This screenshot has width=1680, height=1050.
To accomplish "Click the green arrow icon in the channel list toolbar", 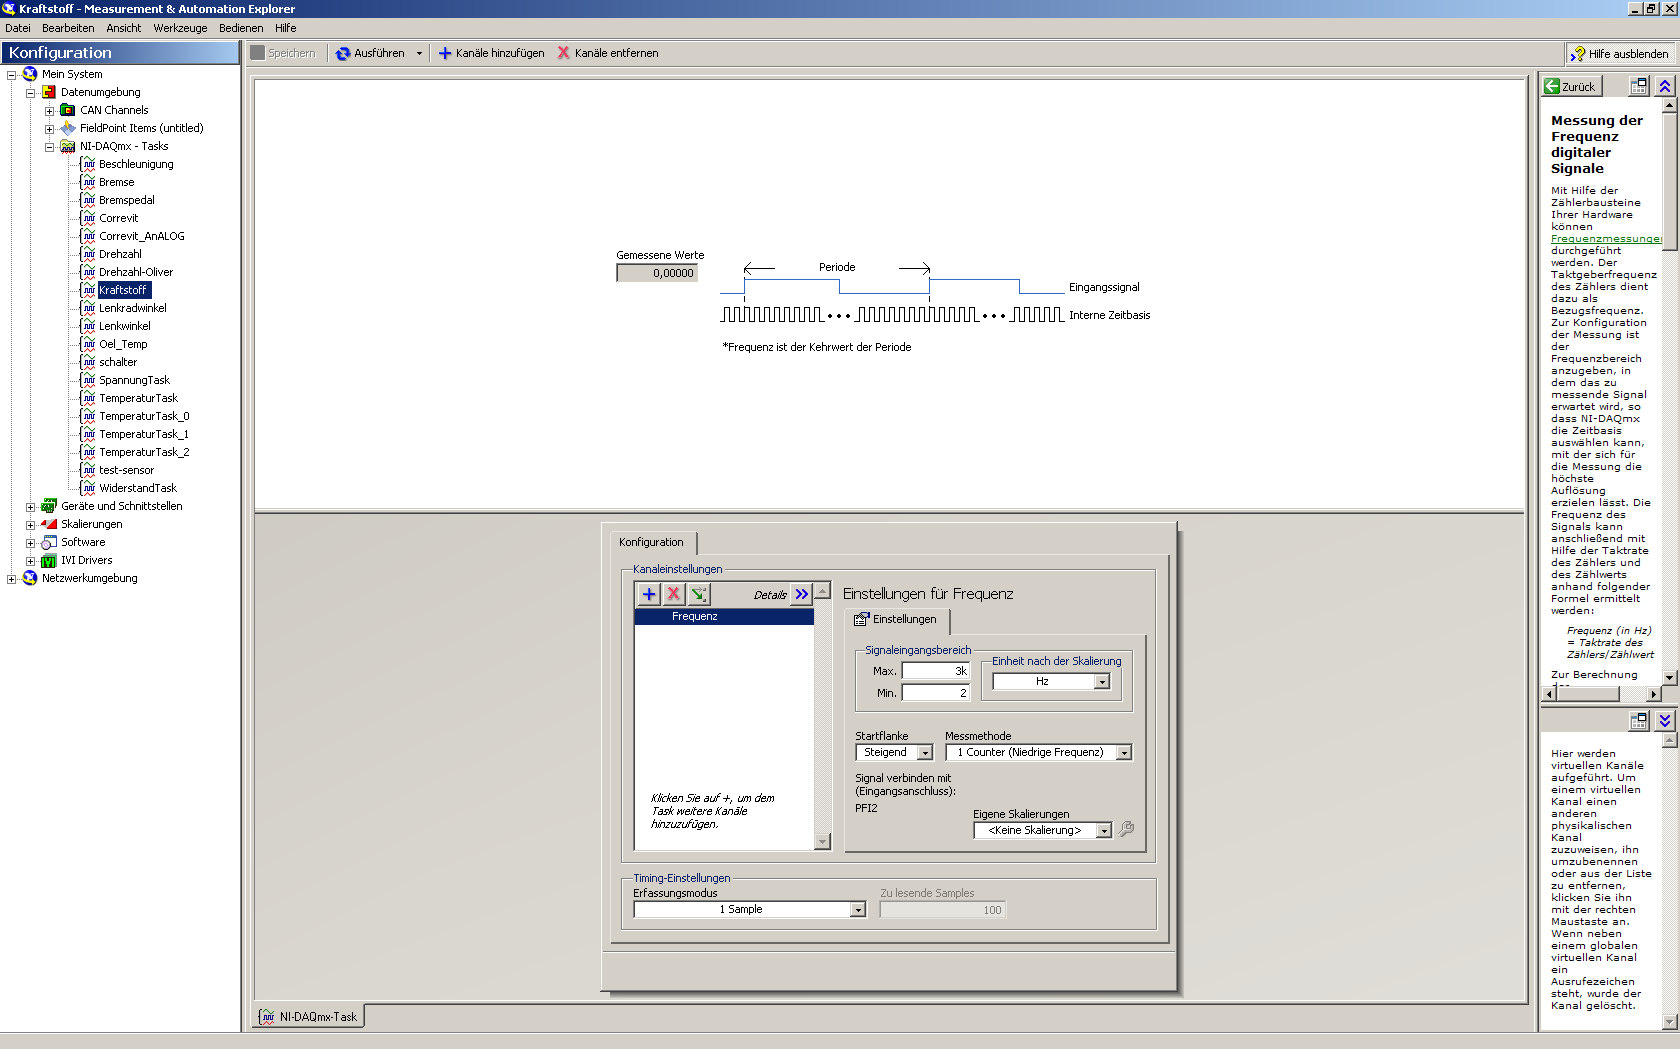I will pyautogui.click(x=699, y=594).
